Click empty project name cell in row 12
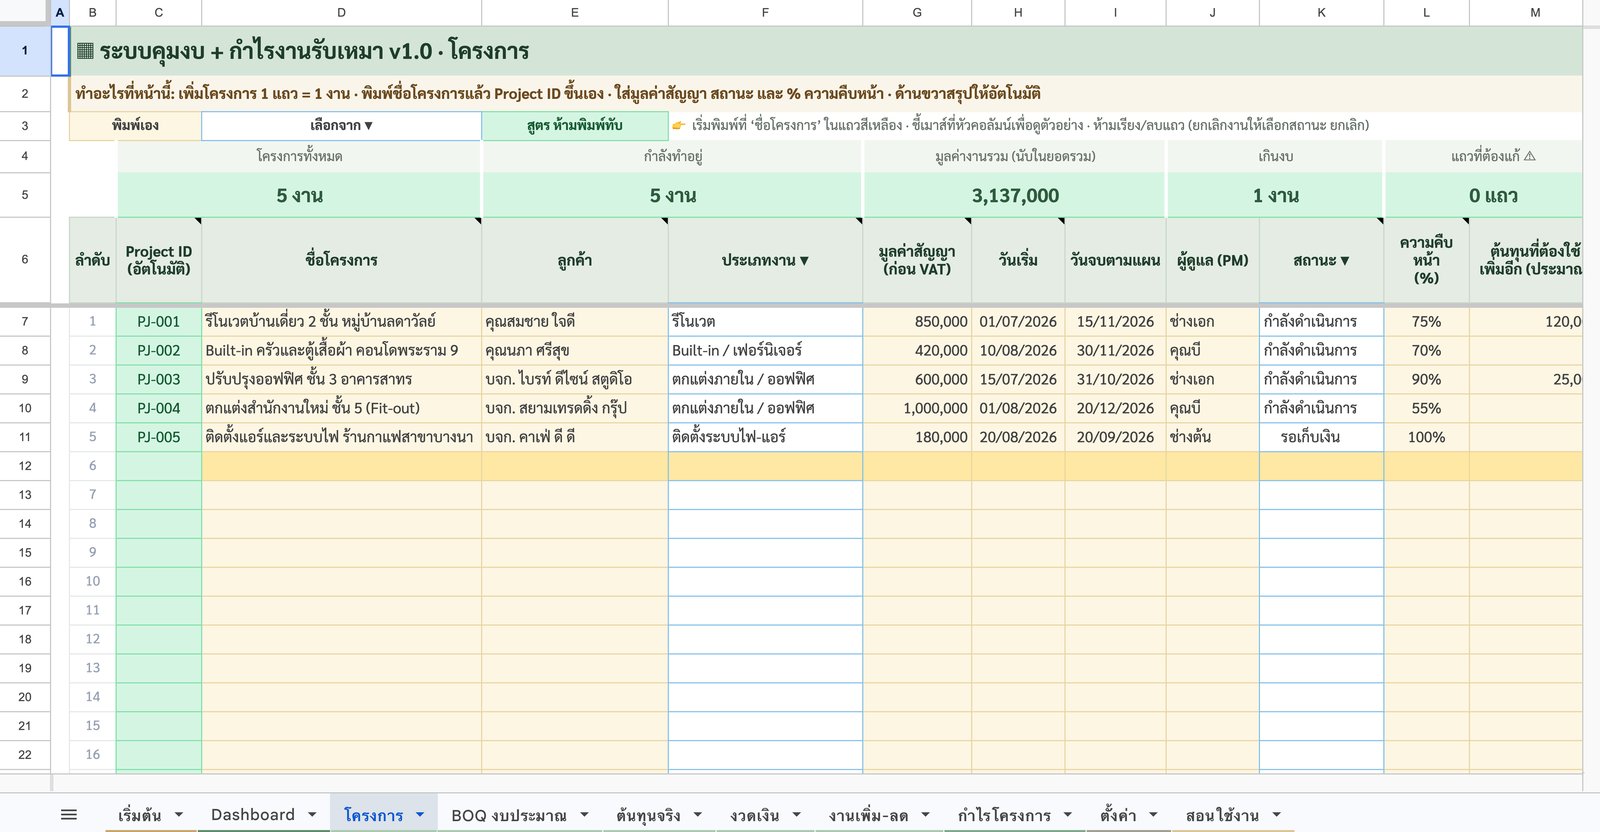Image resolution: width=1600 pixels, height=832 pixels. click(x=341, y=466)
